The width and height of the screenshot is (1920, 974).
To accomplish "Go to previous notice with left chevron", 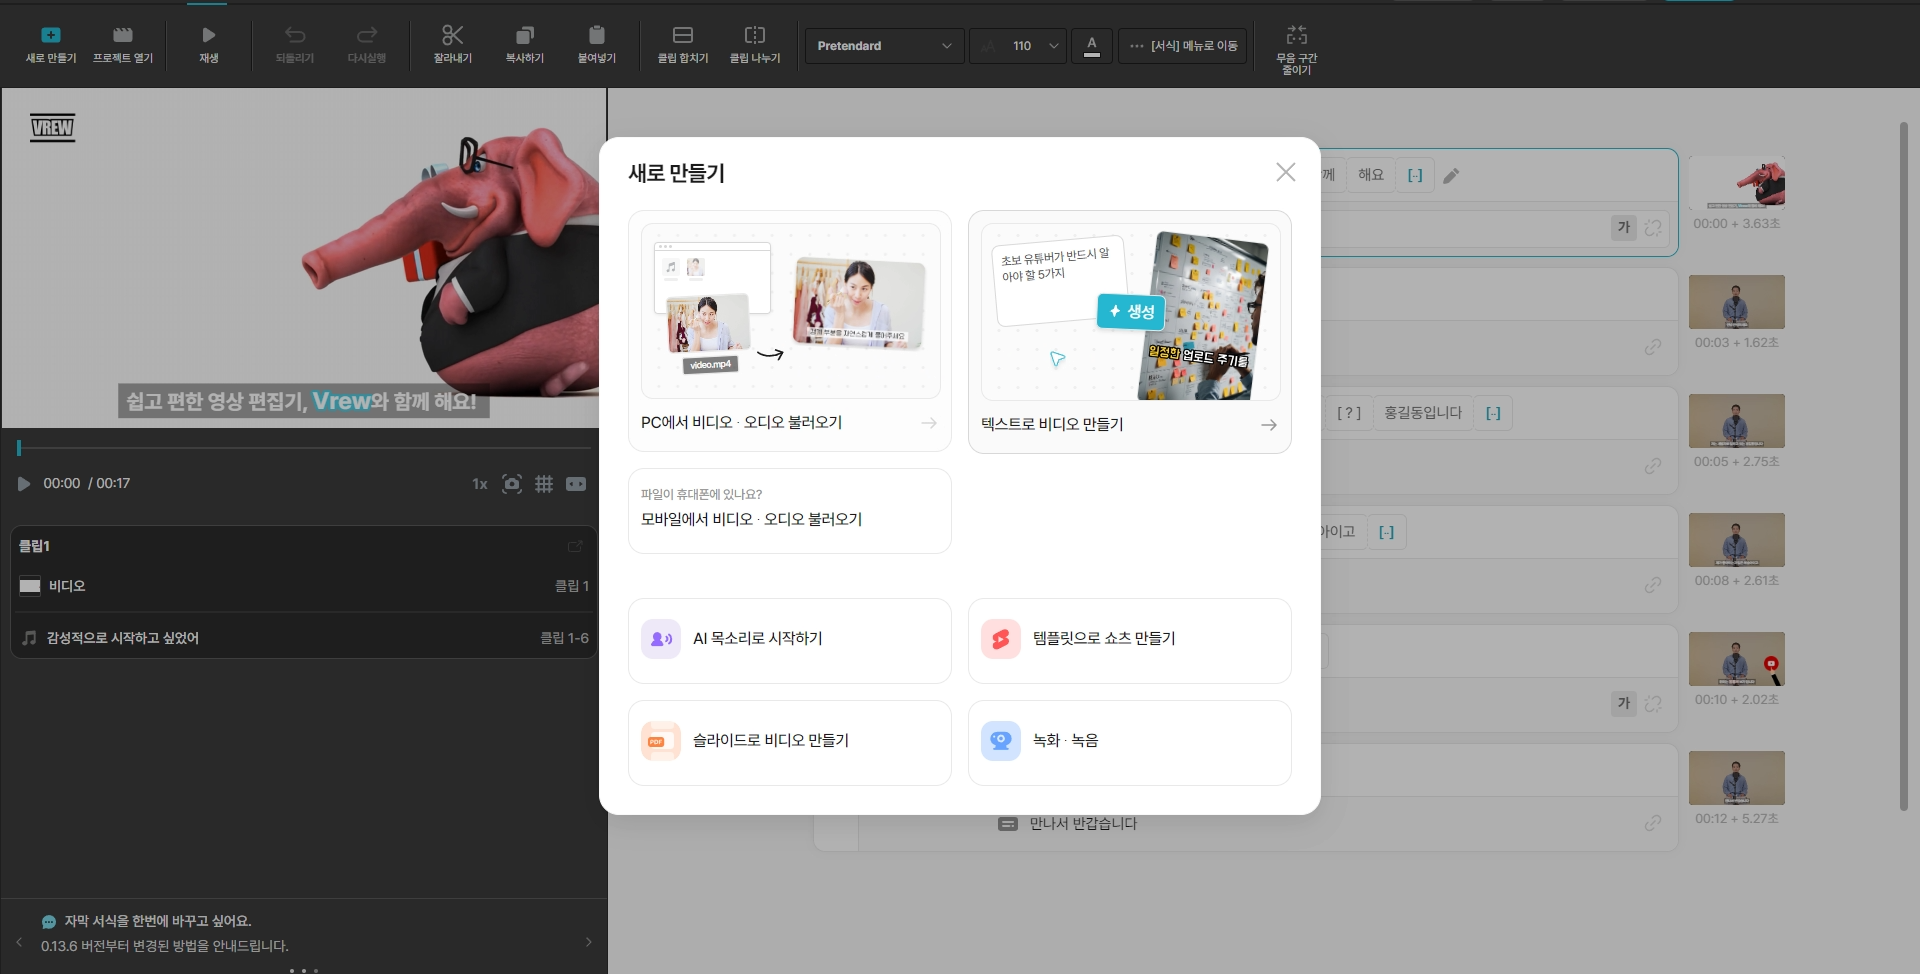I will point(19,942).
